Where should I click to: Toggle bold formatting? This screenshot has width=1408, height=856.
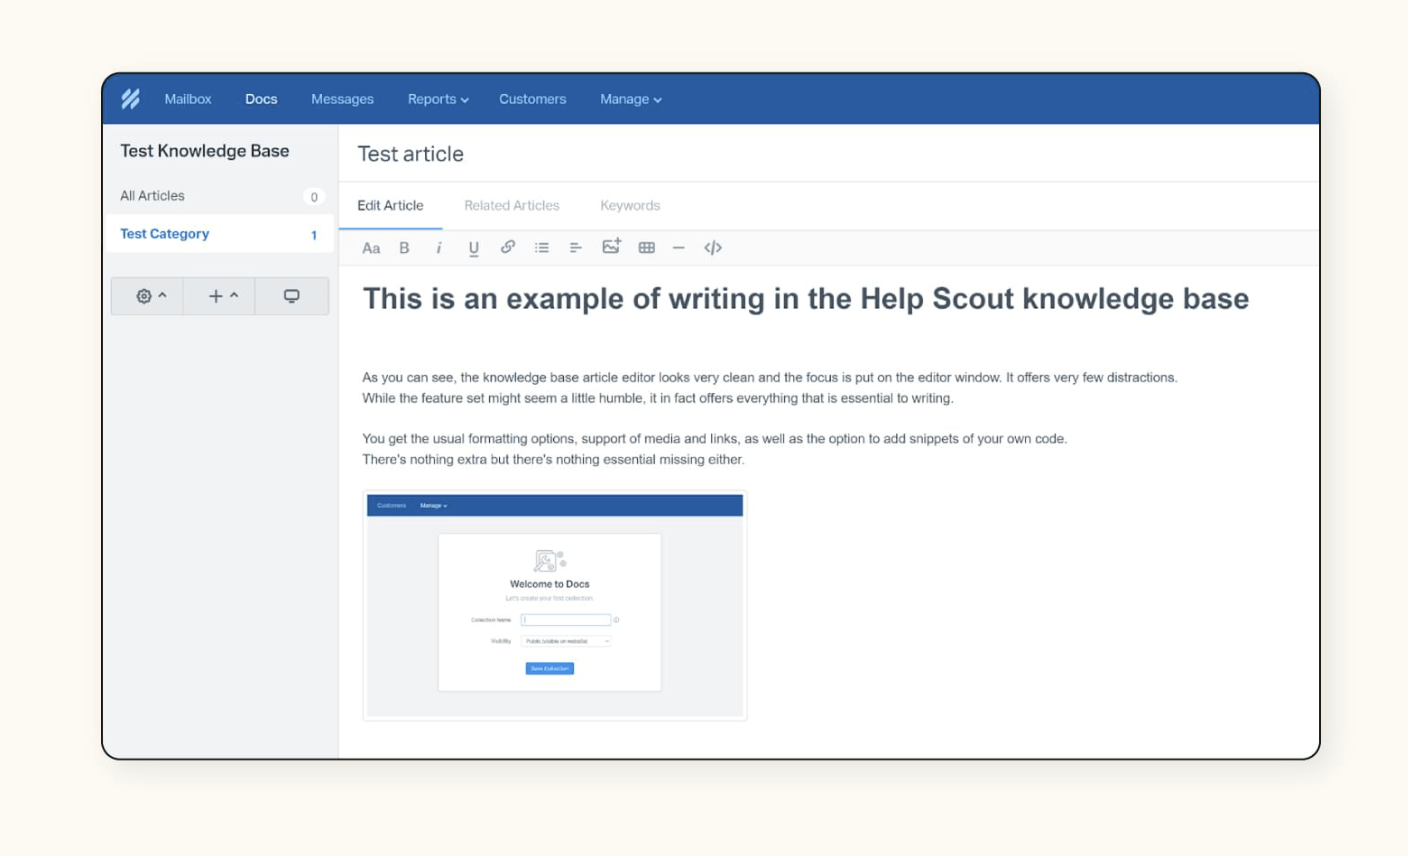404,248
